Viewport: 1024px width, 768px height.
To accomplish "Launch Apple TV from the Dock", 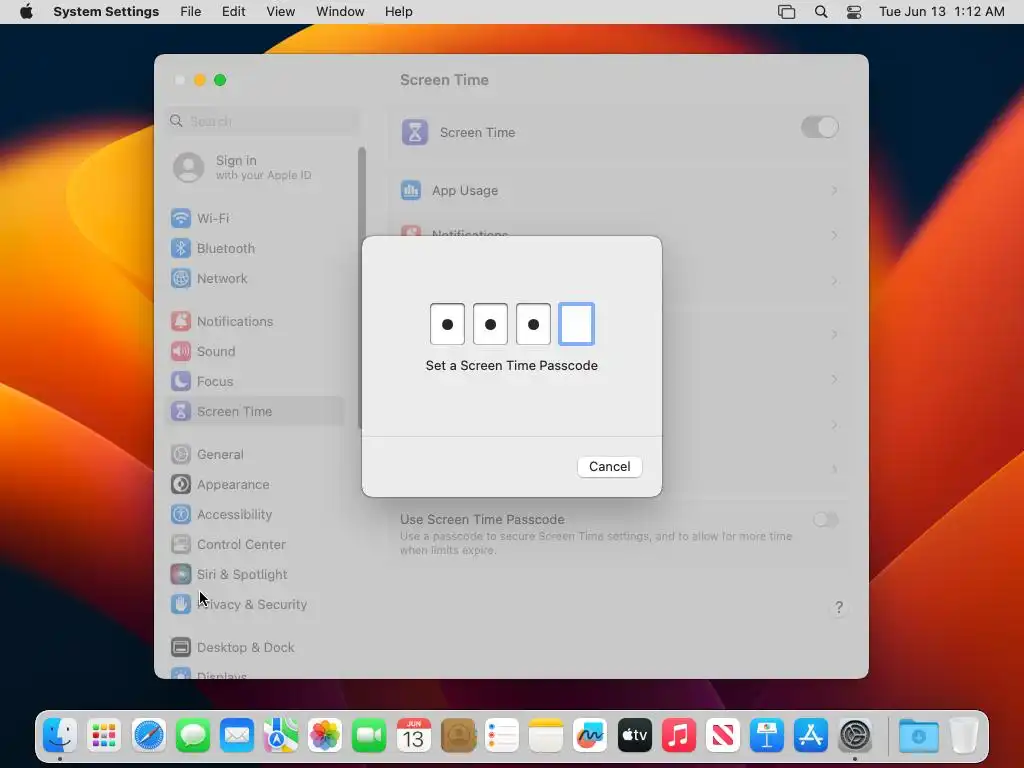I will pyautogui.click(x=634, y=736).
